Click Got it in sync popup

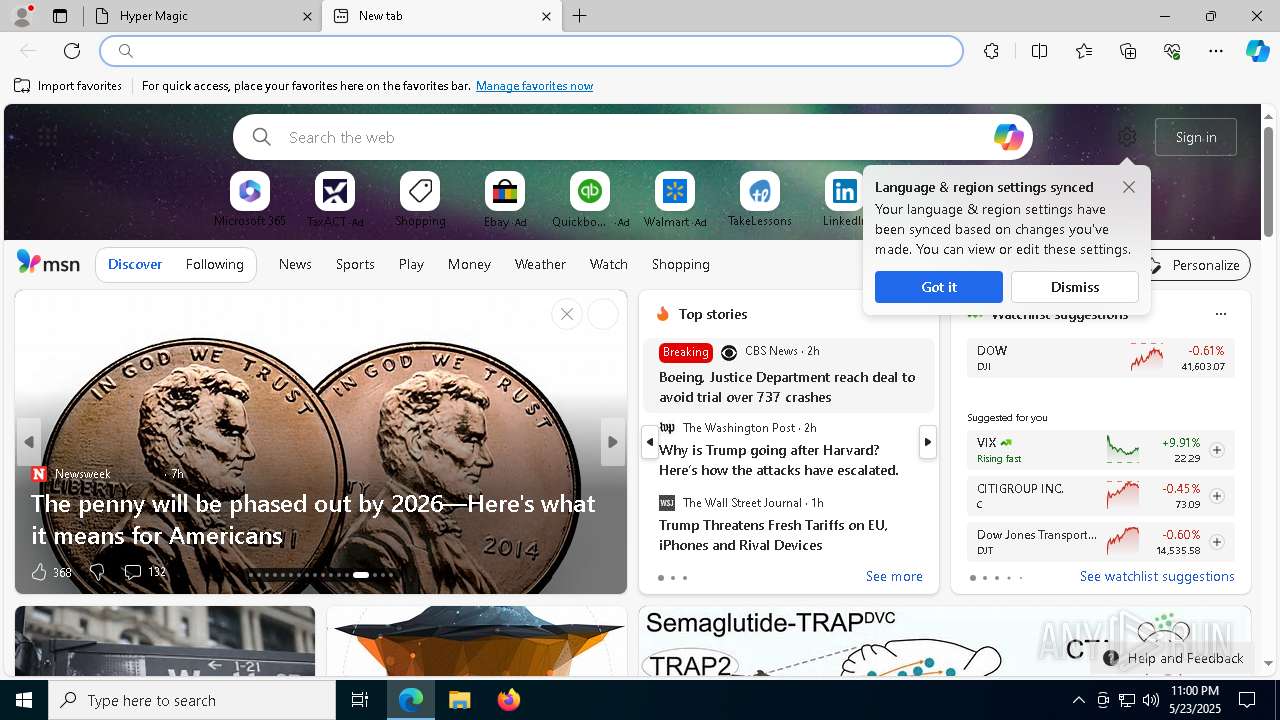pyautogui.click(x=939, y=287)
